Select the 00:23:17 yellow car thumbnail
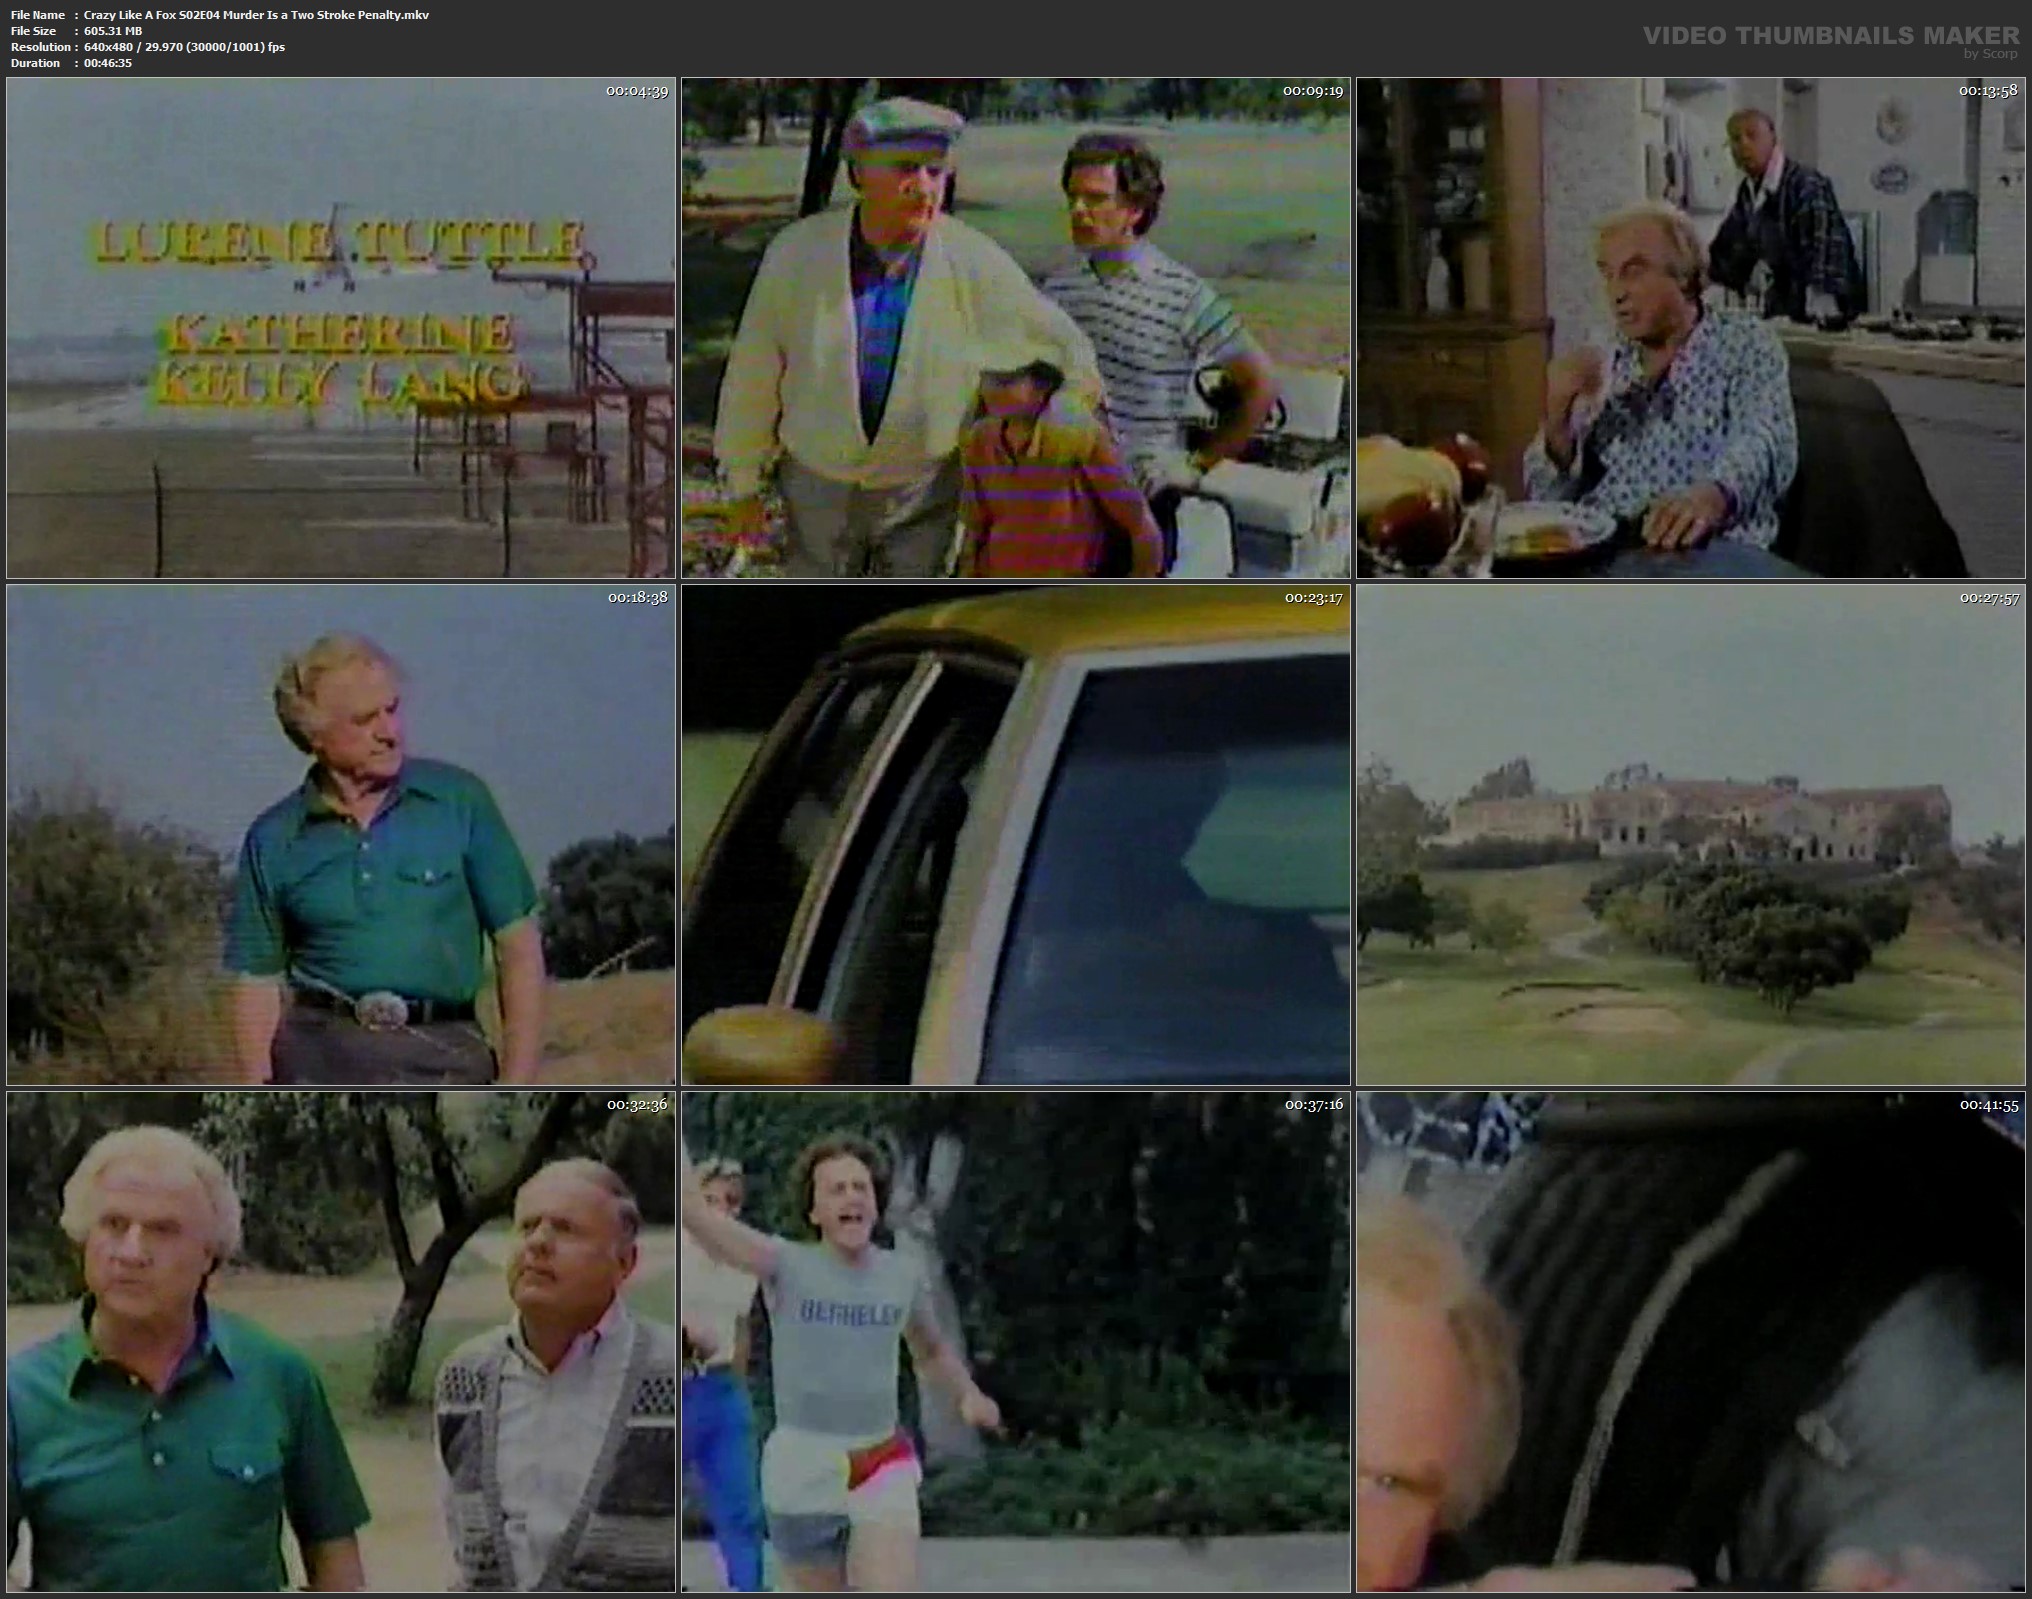The image size is (2032, 1599). pos(1015,835)
